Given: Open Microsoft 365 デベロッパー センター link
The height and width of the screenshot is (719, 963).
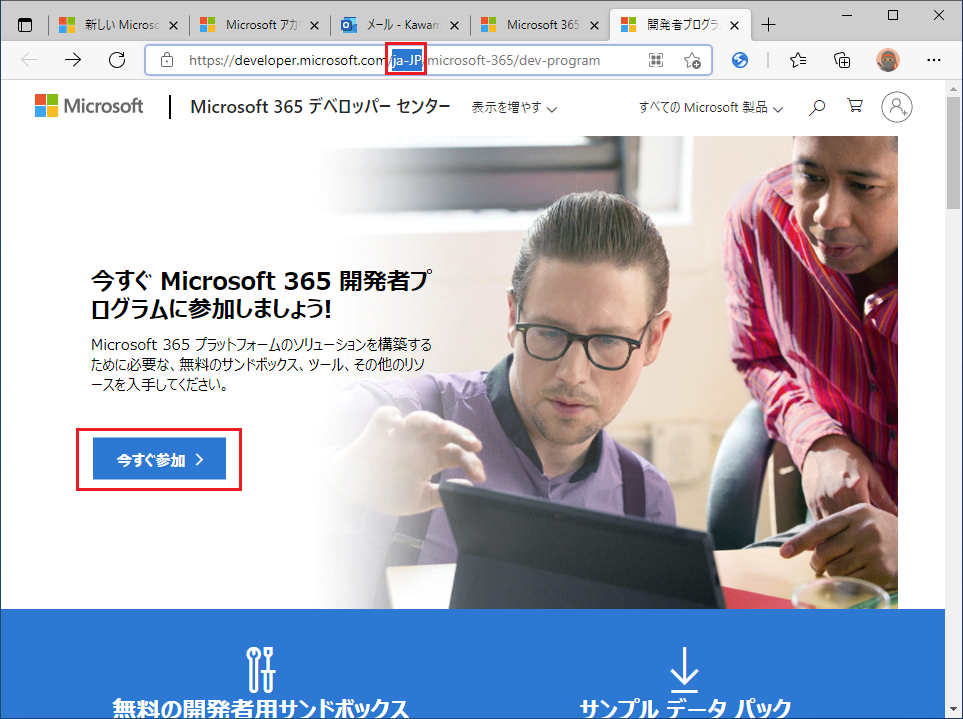Looking at the screenshot, I should pos(320,106).
